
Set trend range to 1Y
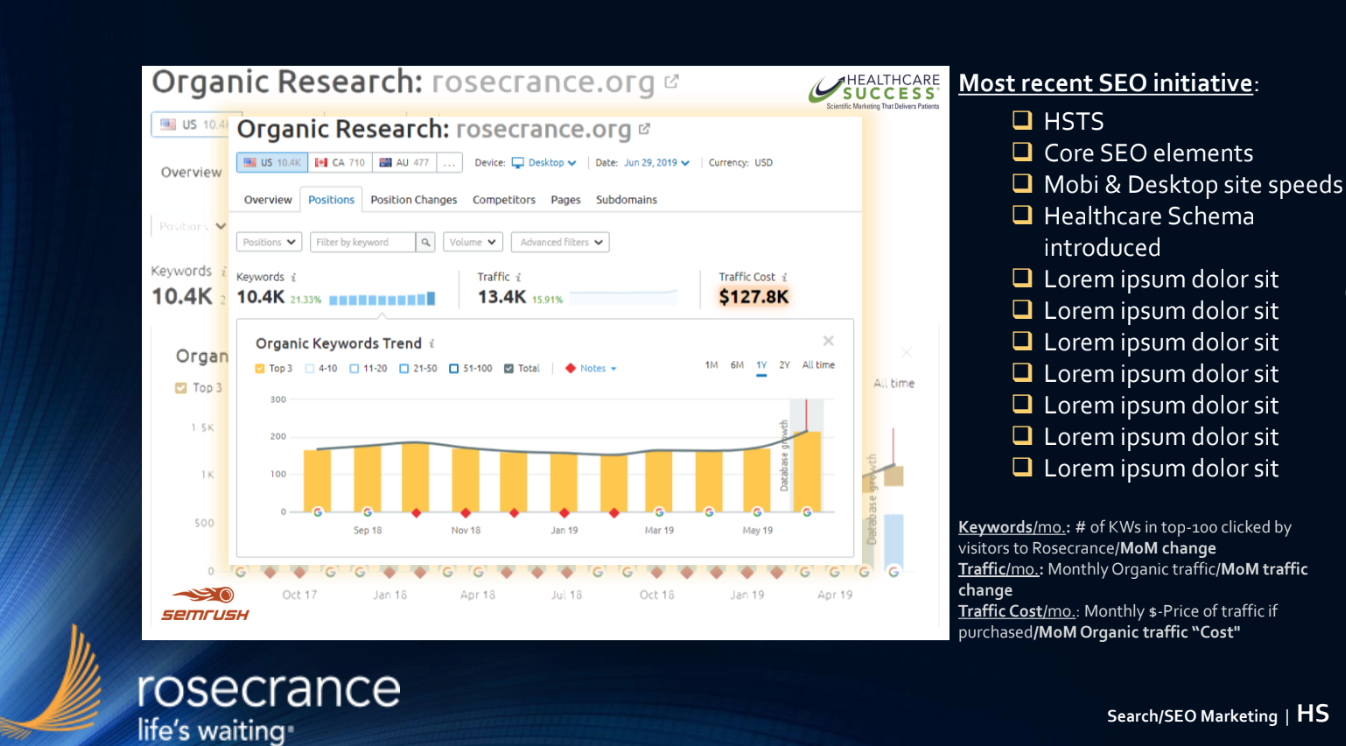click(761, 365)
